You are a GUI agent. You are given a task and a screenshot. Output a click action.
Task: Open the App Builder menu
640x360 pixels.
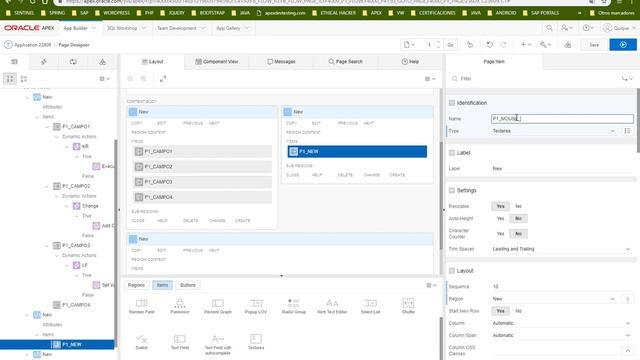coord(80,28)
